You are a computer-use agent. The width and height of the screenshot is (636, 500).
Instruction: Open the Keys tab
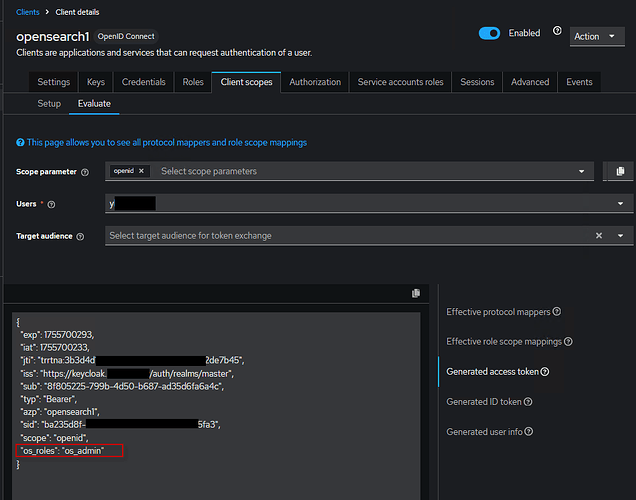pyautogui.click(x=96, y=82)
